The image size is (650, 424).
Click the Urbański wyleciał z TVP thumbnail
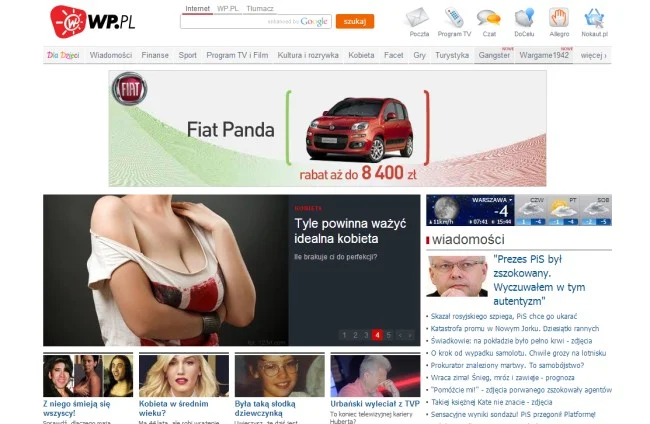375,375
